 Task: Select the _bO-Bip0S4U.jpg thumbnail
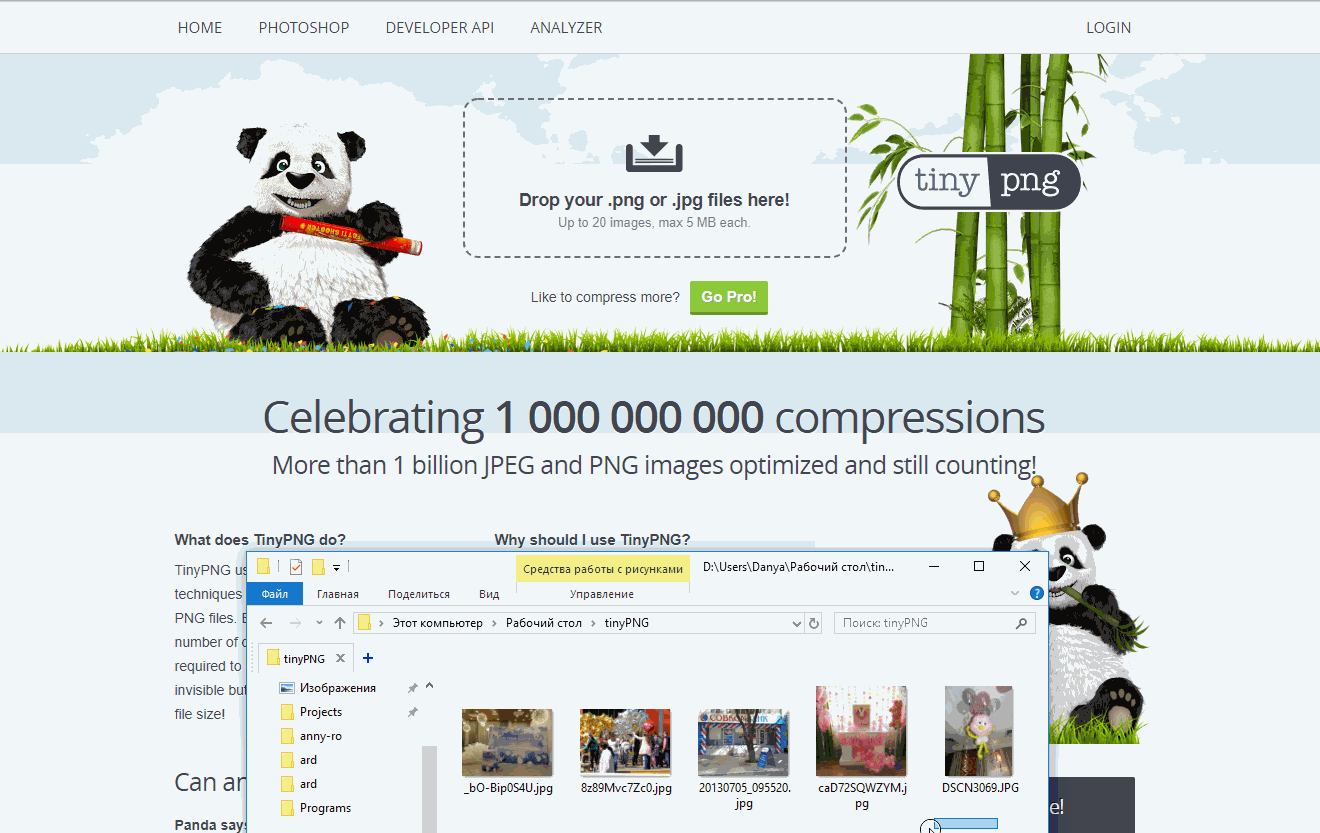508,743
